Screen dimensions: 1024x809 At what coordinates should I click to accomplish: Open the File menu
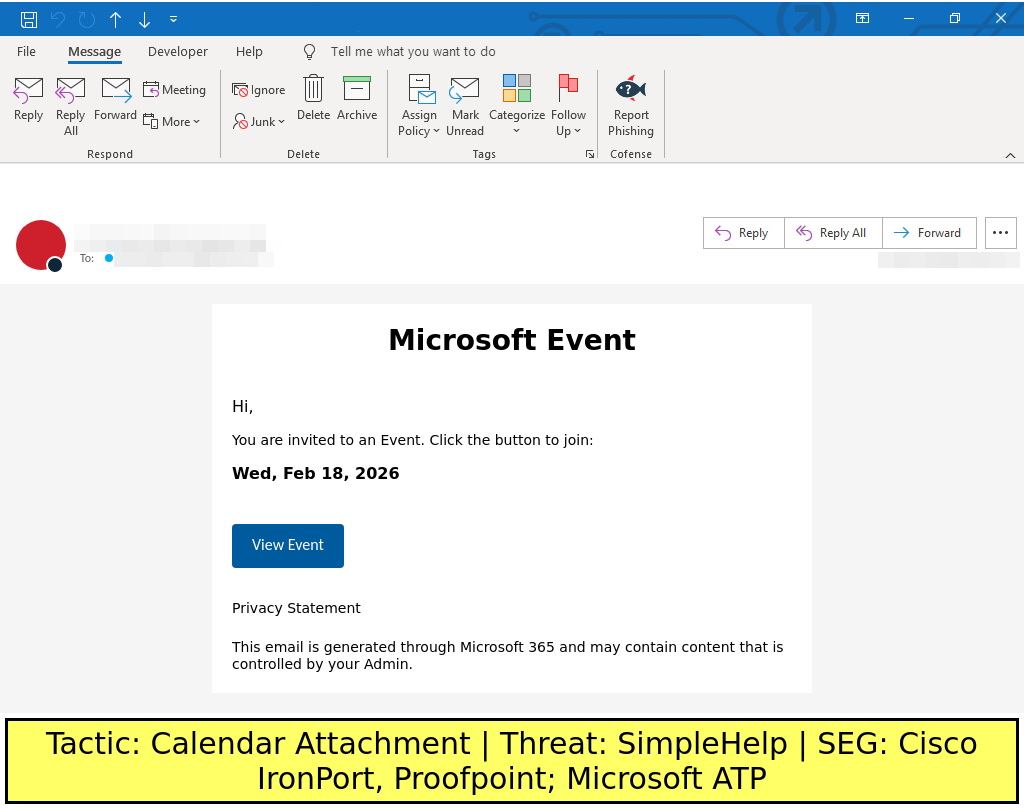point(26,52)
